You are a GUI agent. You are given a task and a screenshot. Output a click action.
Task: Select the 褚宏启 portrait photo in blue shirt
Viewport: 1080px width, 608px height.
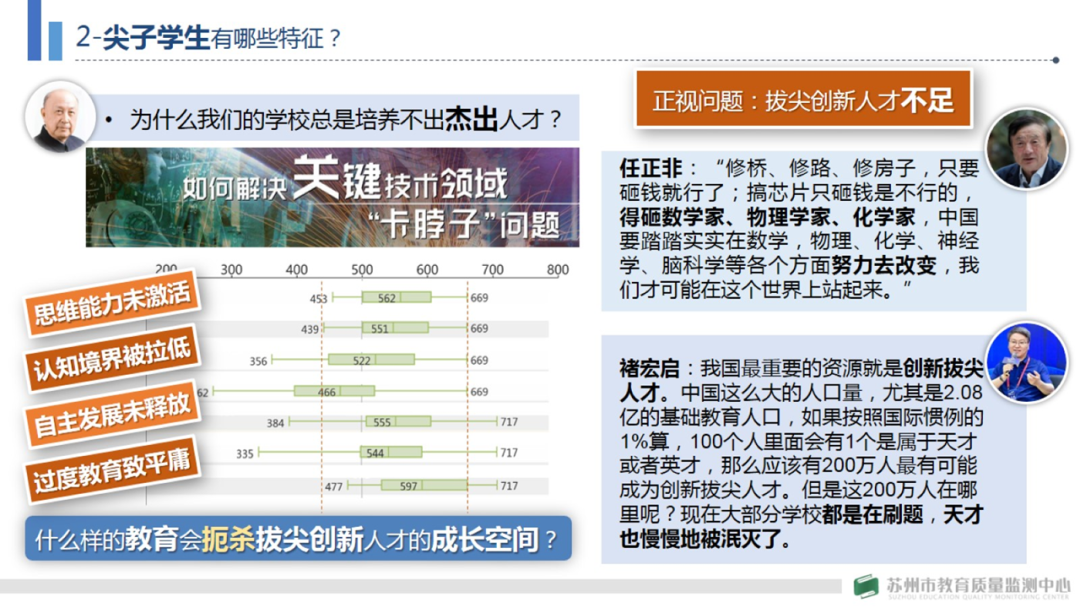(x=1026, y=362)
